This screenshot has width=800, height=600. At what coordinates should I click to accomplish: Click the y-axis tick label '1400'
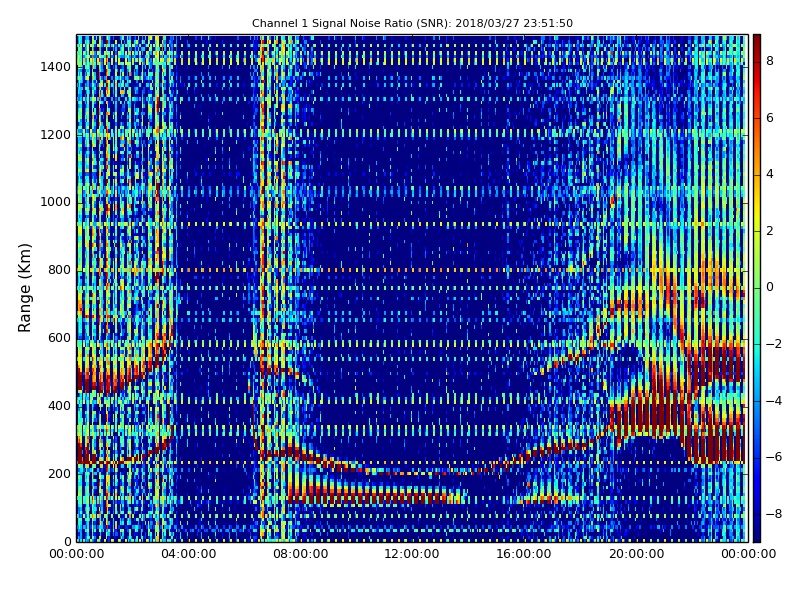pos(56,67)
